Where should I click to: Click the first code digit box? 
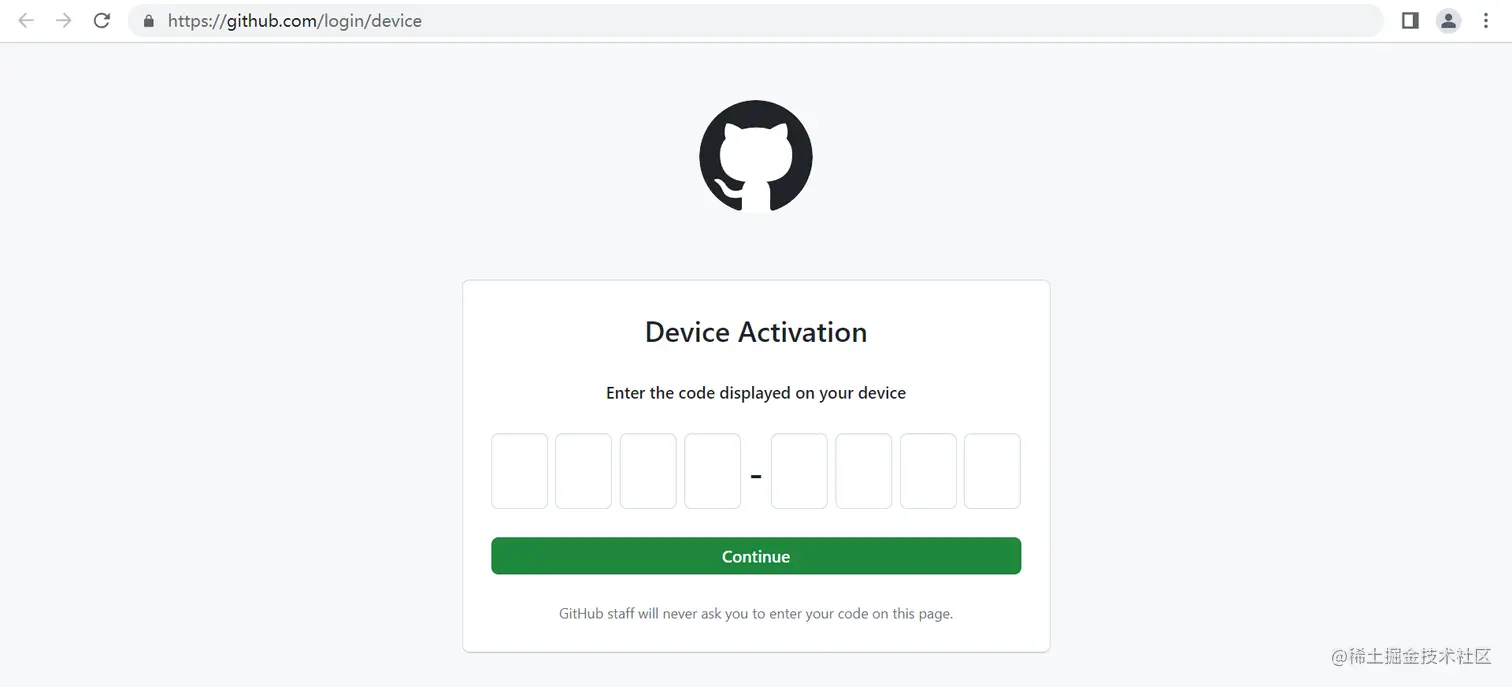click(519, 471)
